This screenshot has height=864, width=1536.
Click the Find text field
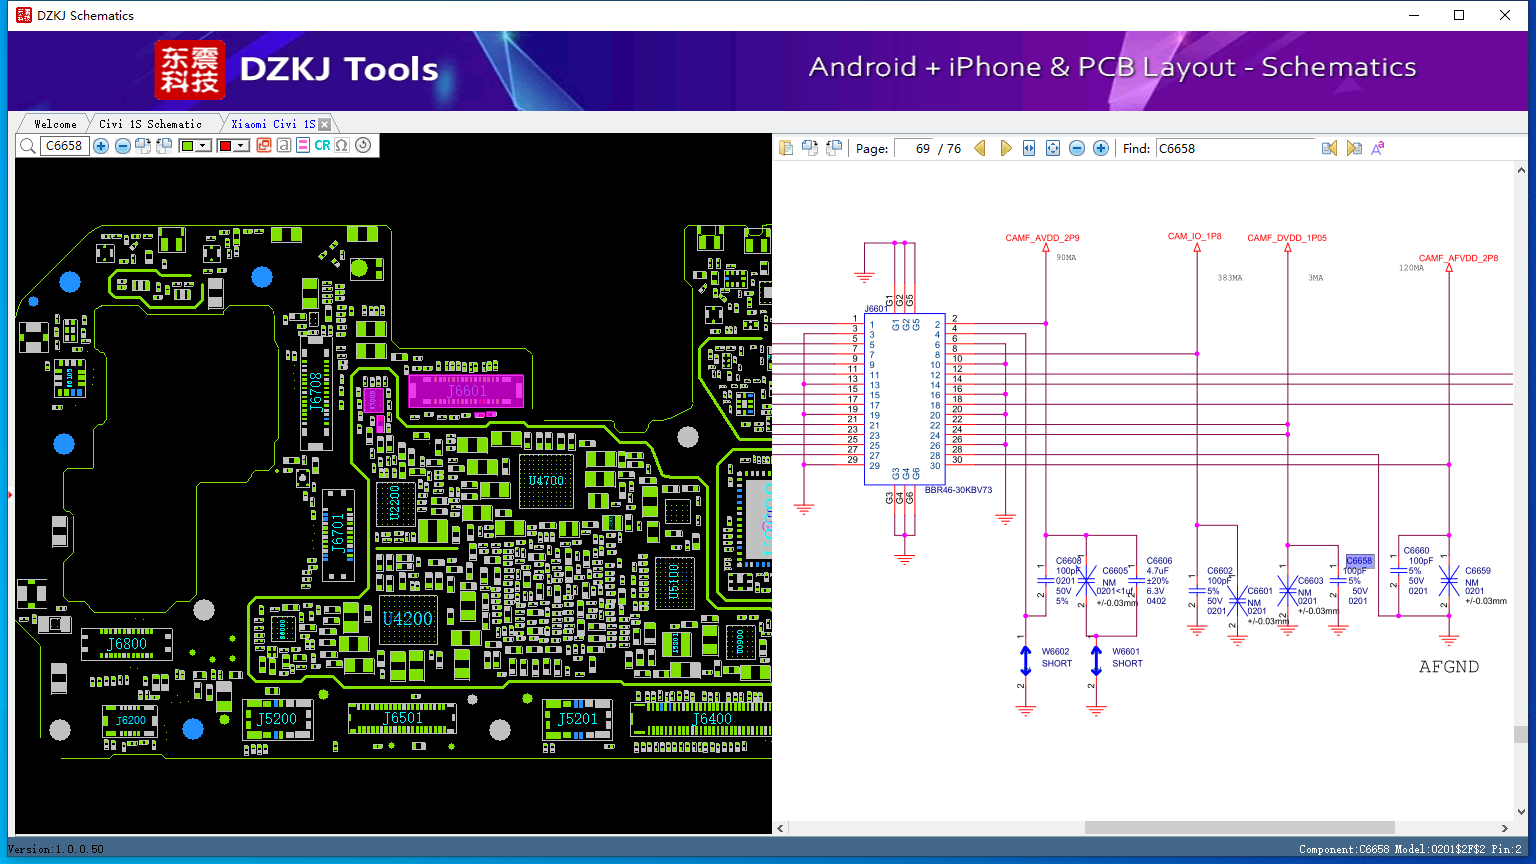(x=1235, y=148)
